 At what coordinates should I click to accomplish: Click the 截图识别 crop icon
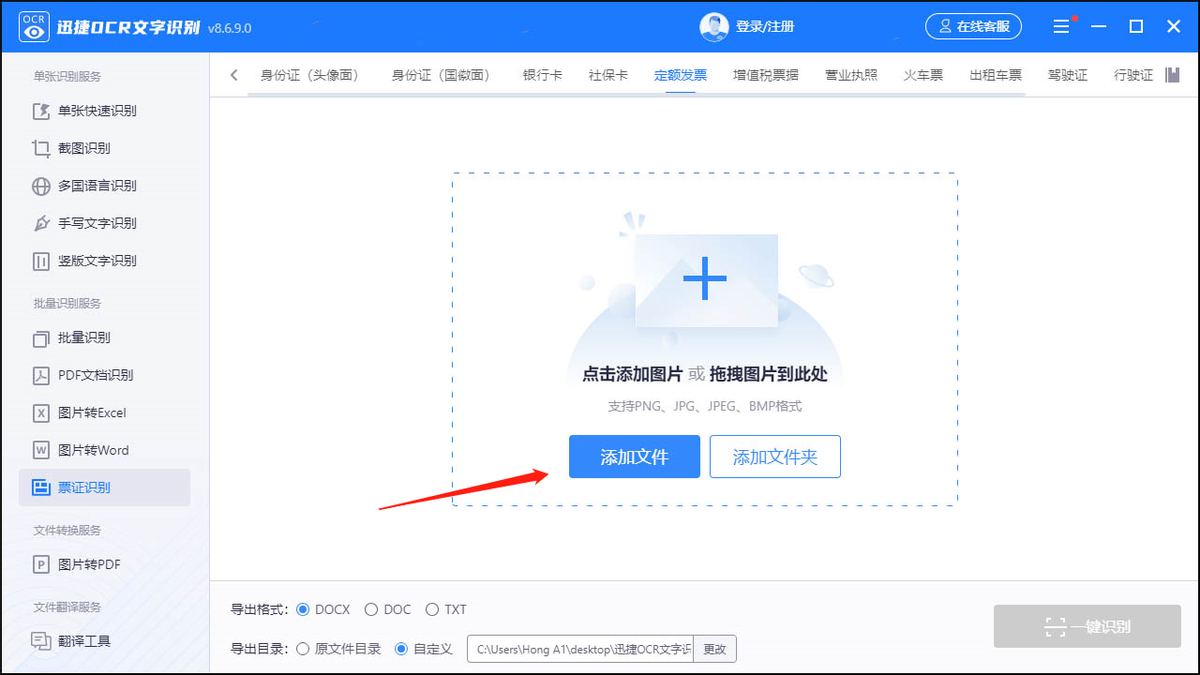click(x=41, y=148)
